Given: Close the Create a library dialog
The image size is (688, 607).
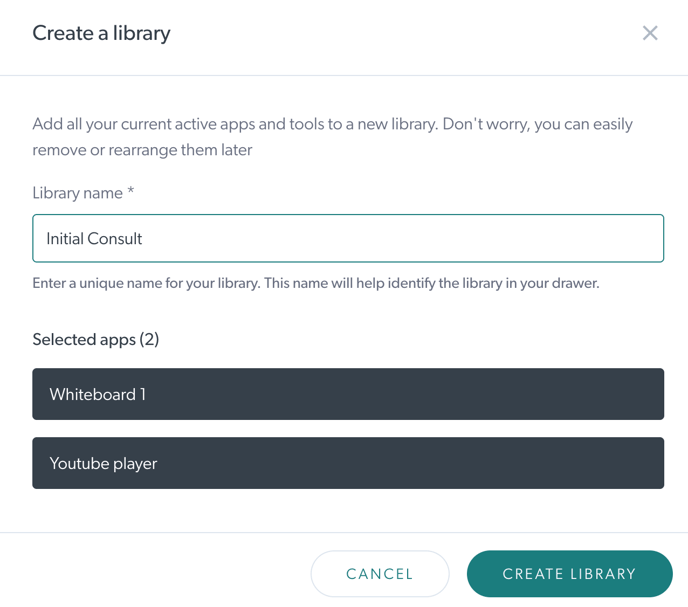Looking at the screenshot, I should [x=650, y=33].
